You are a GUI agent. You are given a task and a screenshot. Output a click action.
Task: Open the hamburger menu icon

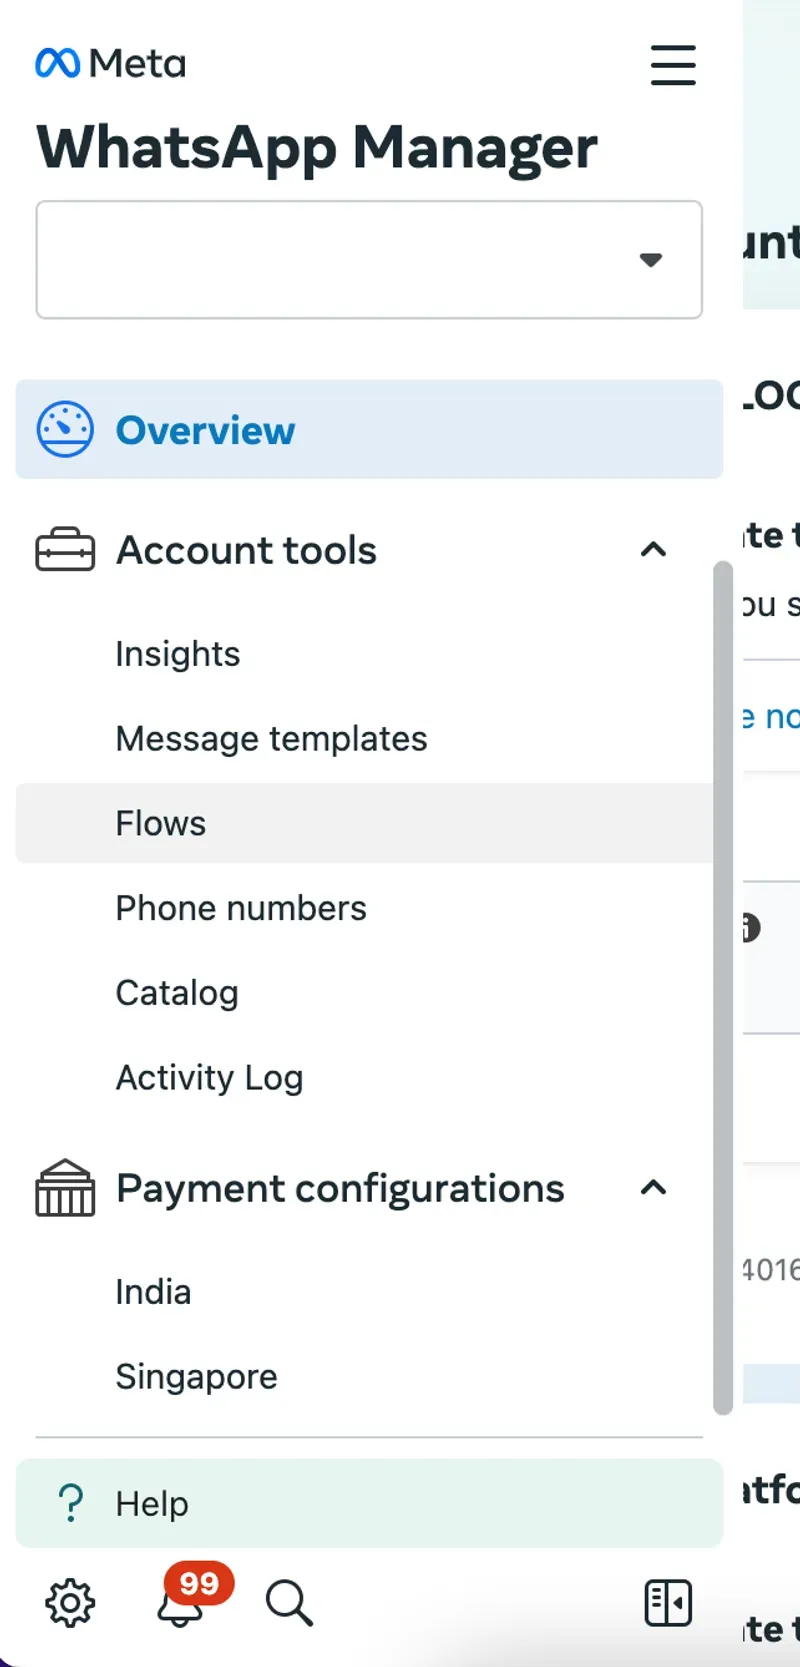tap(673, 65)
